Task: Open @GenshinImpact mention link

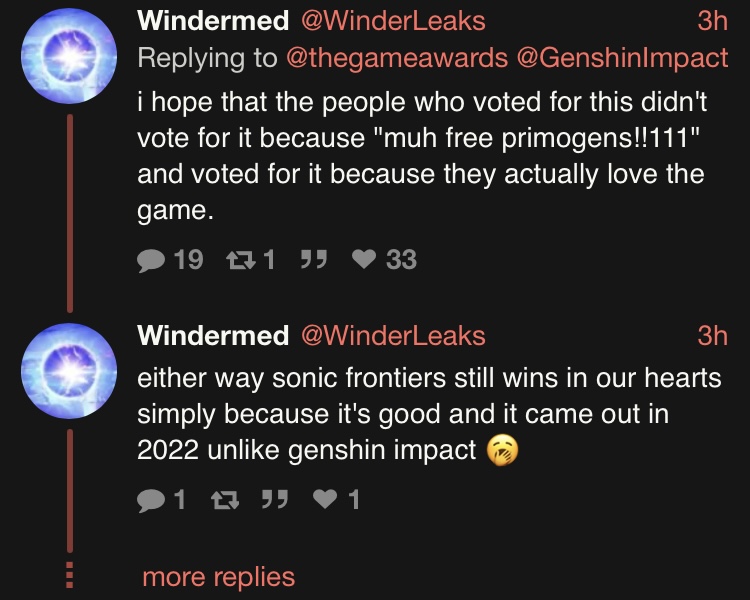Action: pos(622,58)
